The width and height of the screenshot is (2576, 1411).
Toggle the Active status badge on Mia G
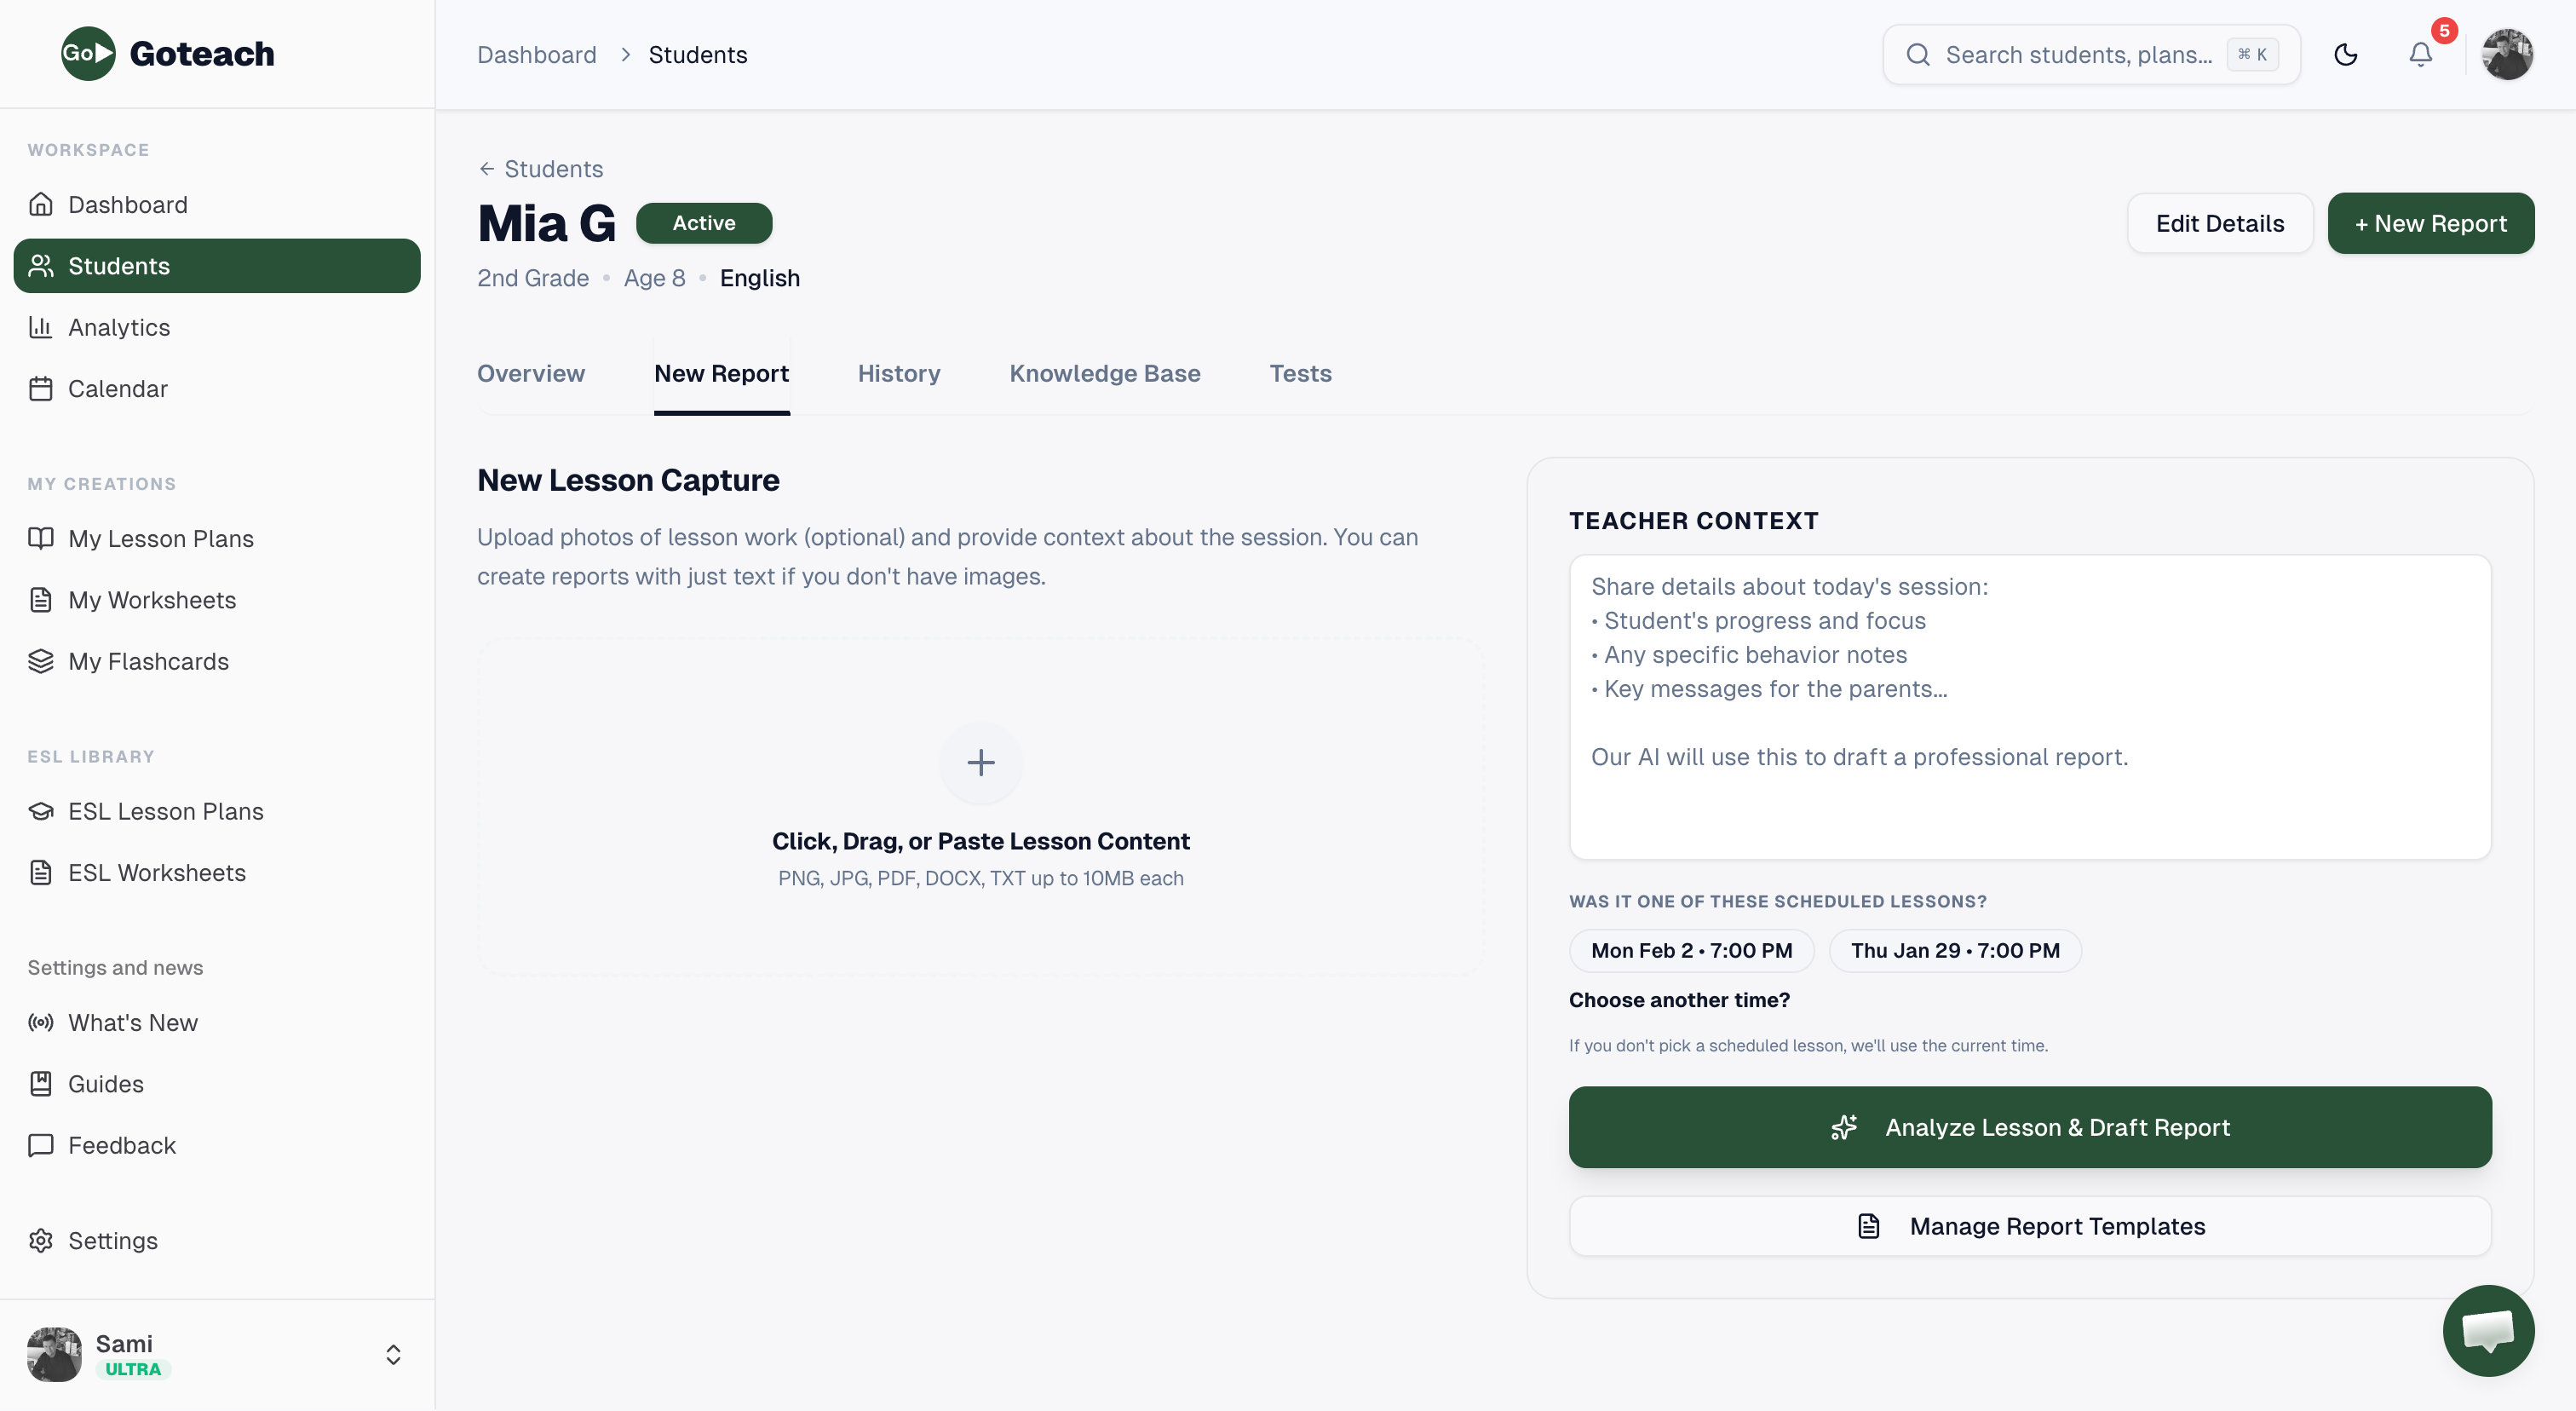coord(703,222)
